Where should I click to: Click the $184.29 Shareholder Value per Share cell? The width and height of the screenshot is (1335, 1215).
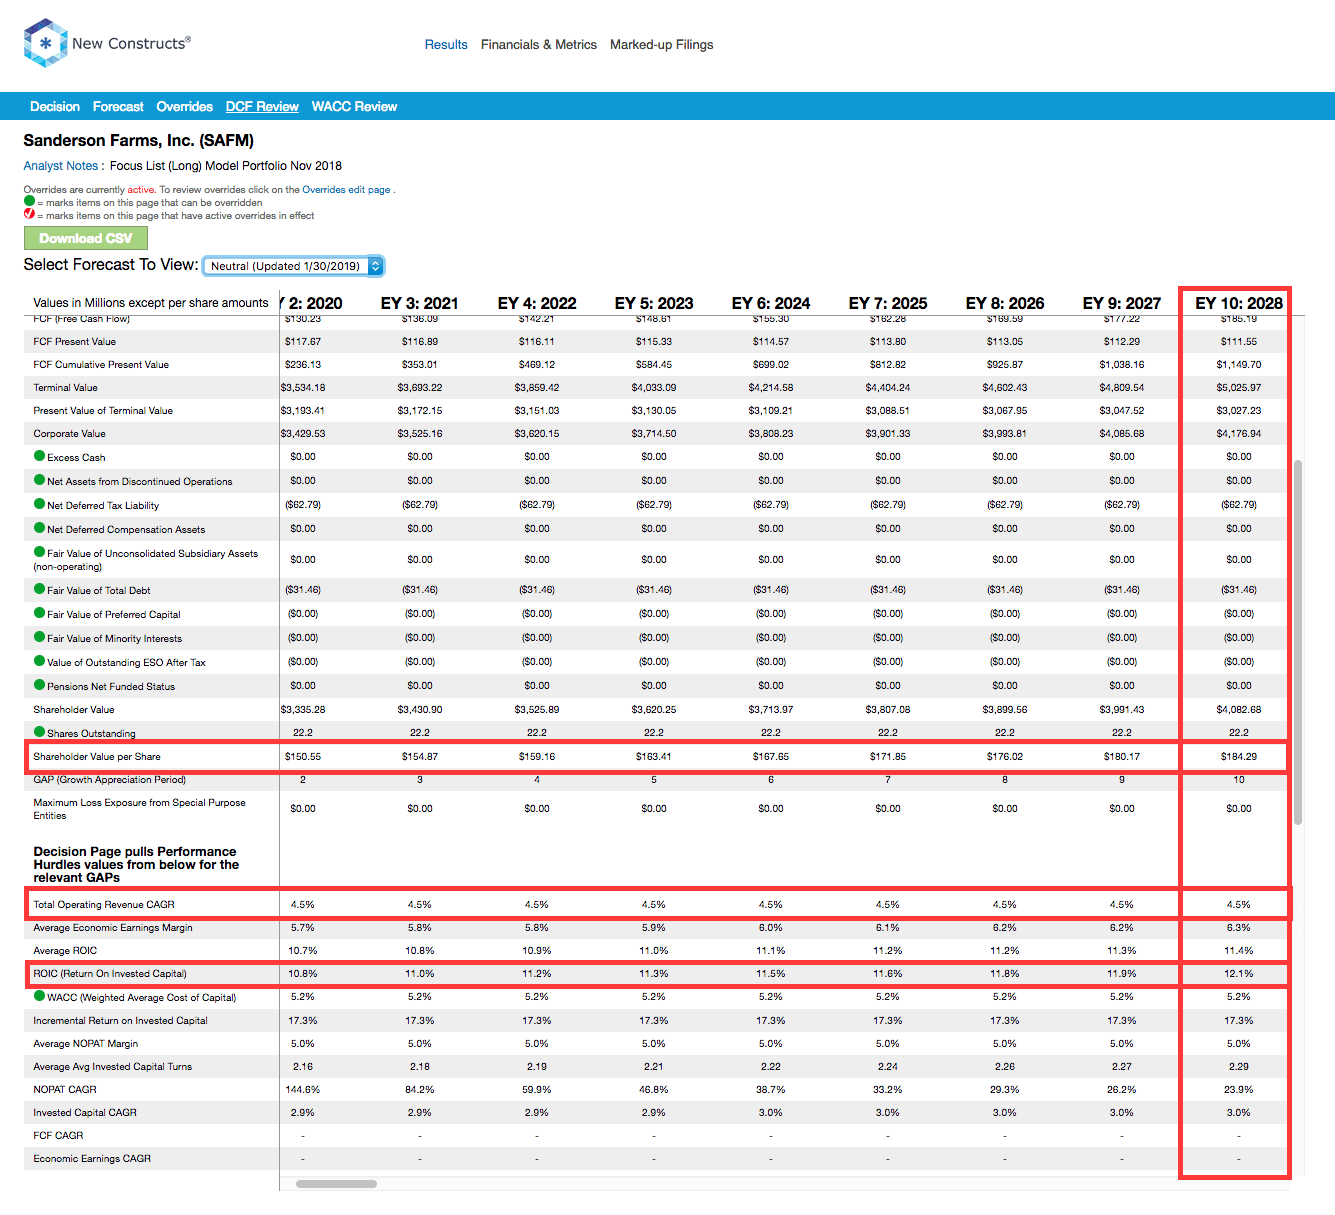click(x=1238, y=757)
